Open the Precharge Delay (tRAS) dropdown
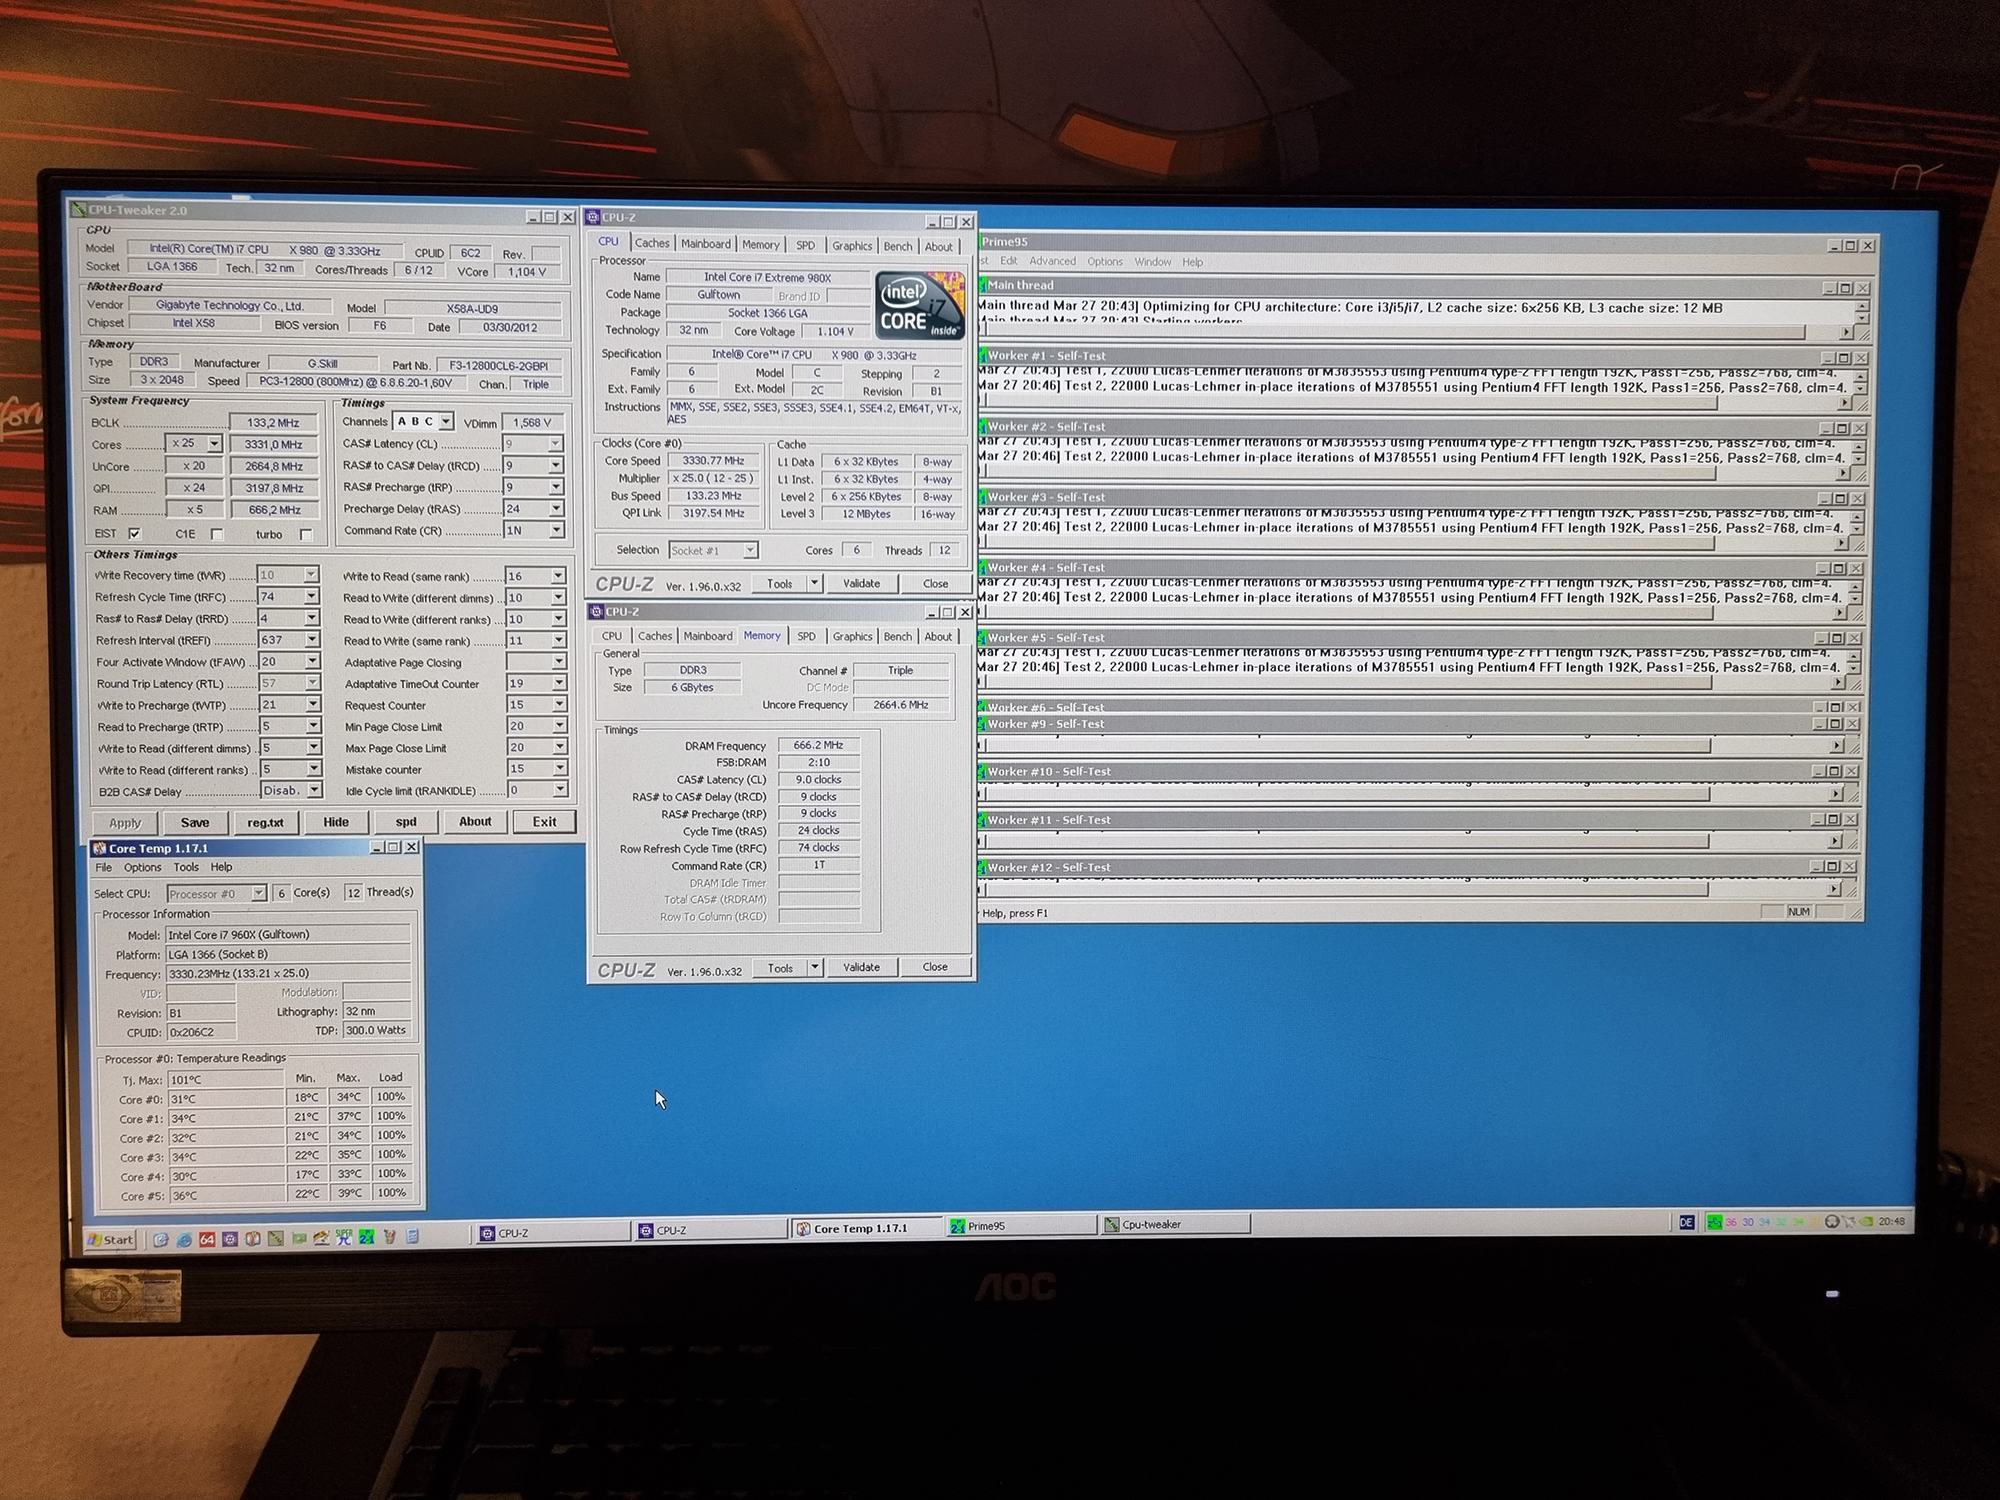Screen dimensions: 2000x1500 [556, 508]
